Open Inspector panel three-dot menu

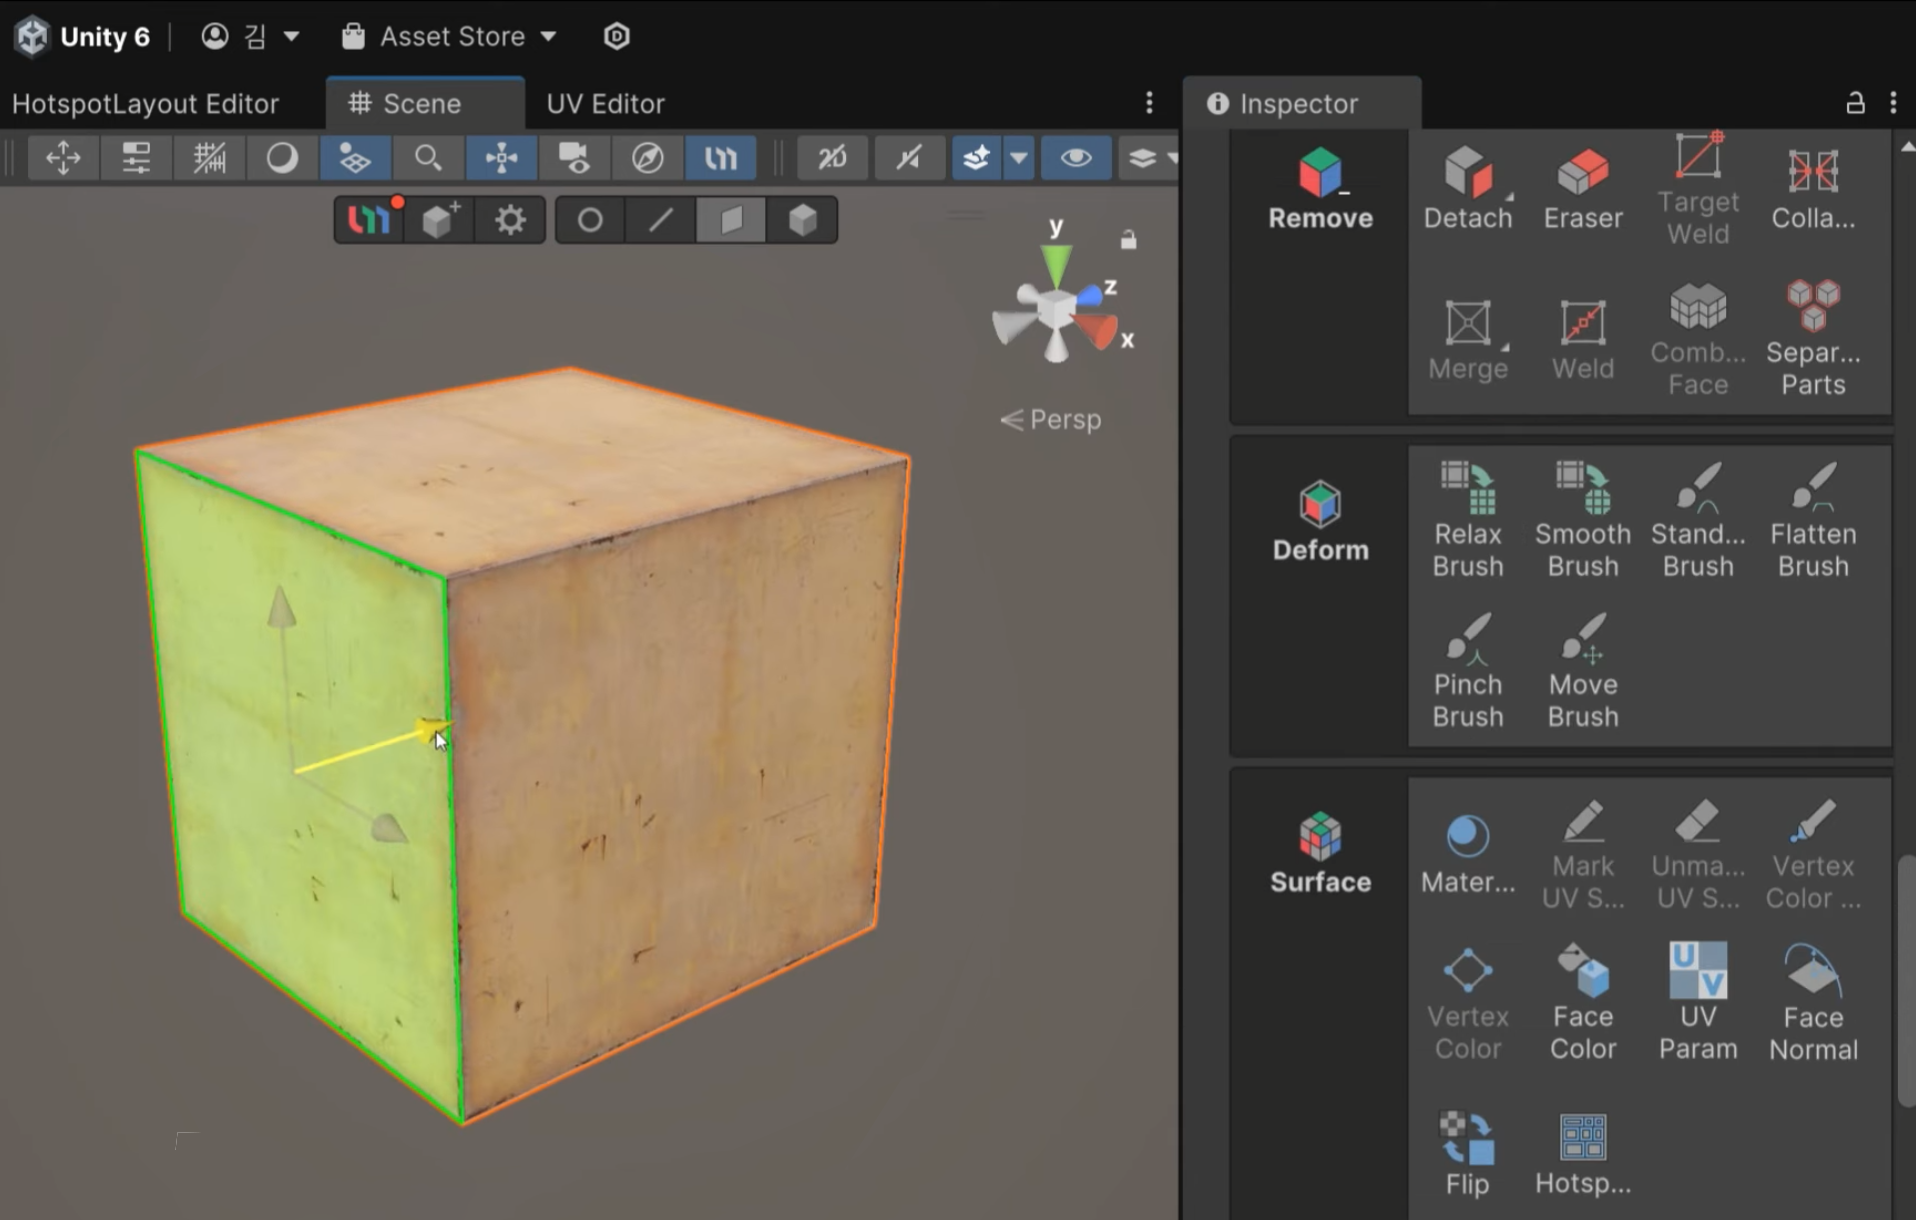pyautogui.click(x=1893, y=103)
